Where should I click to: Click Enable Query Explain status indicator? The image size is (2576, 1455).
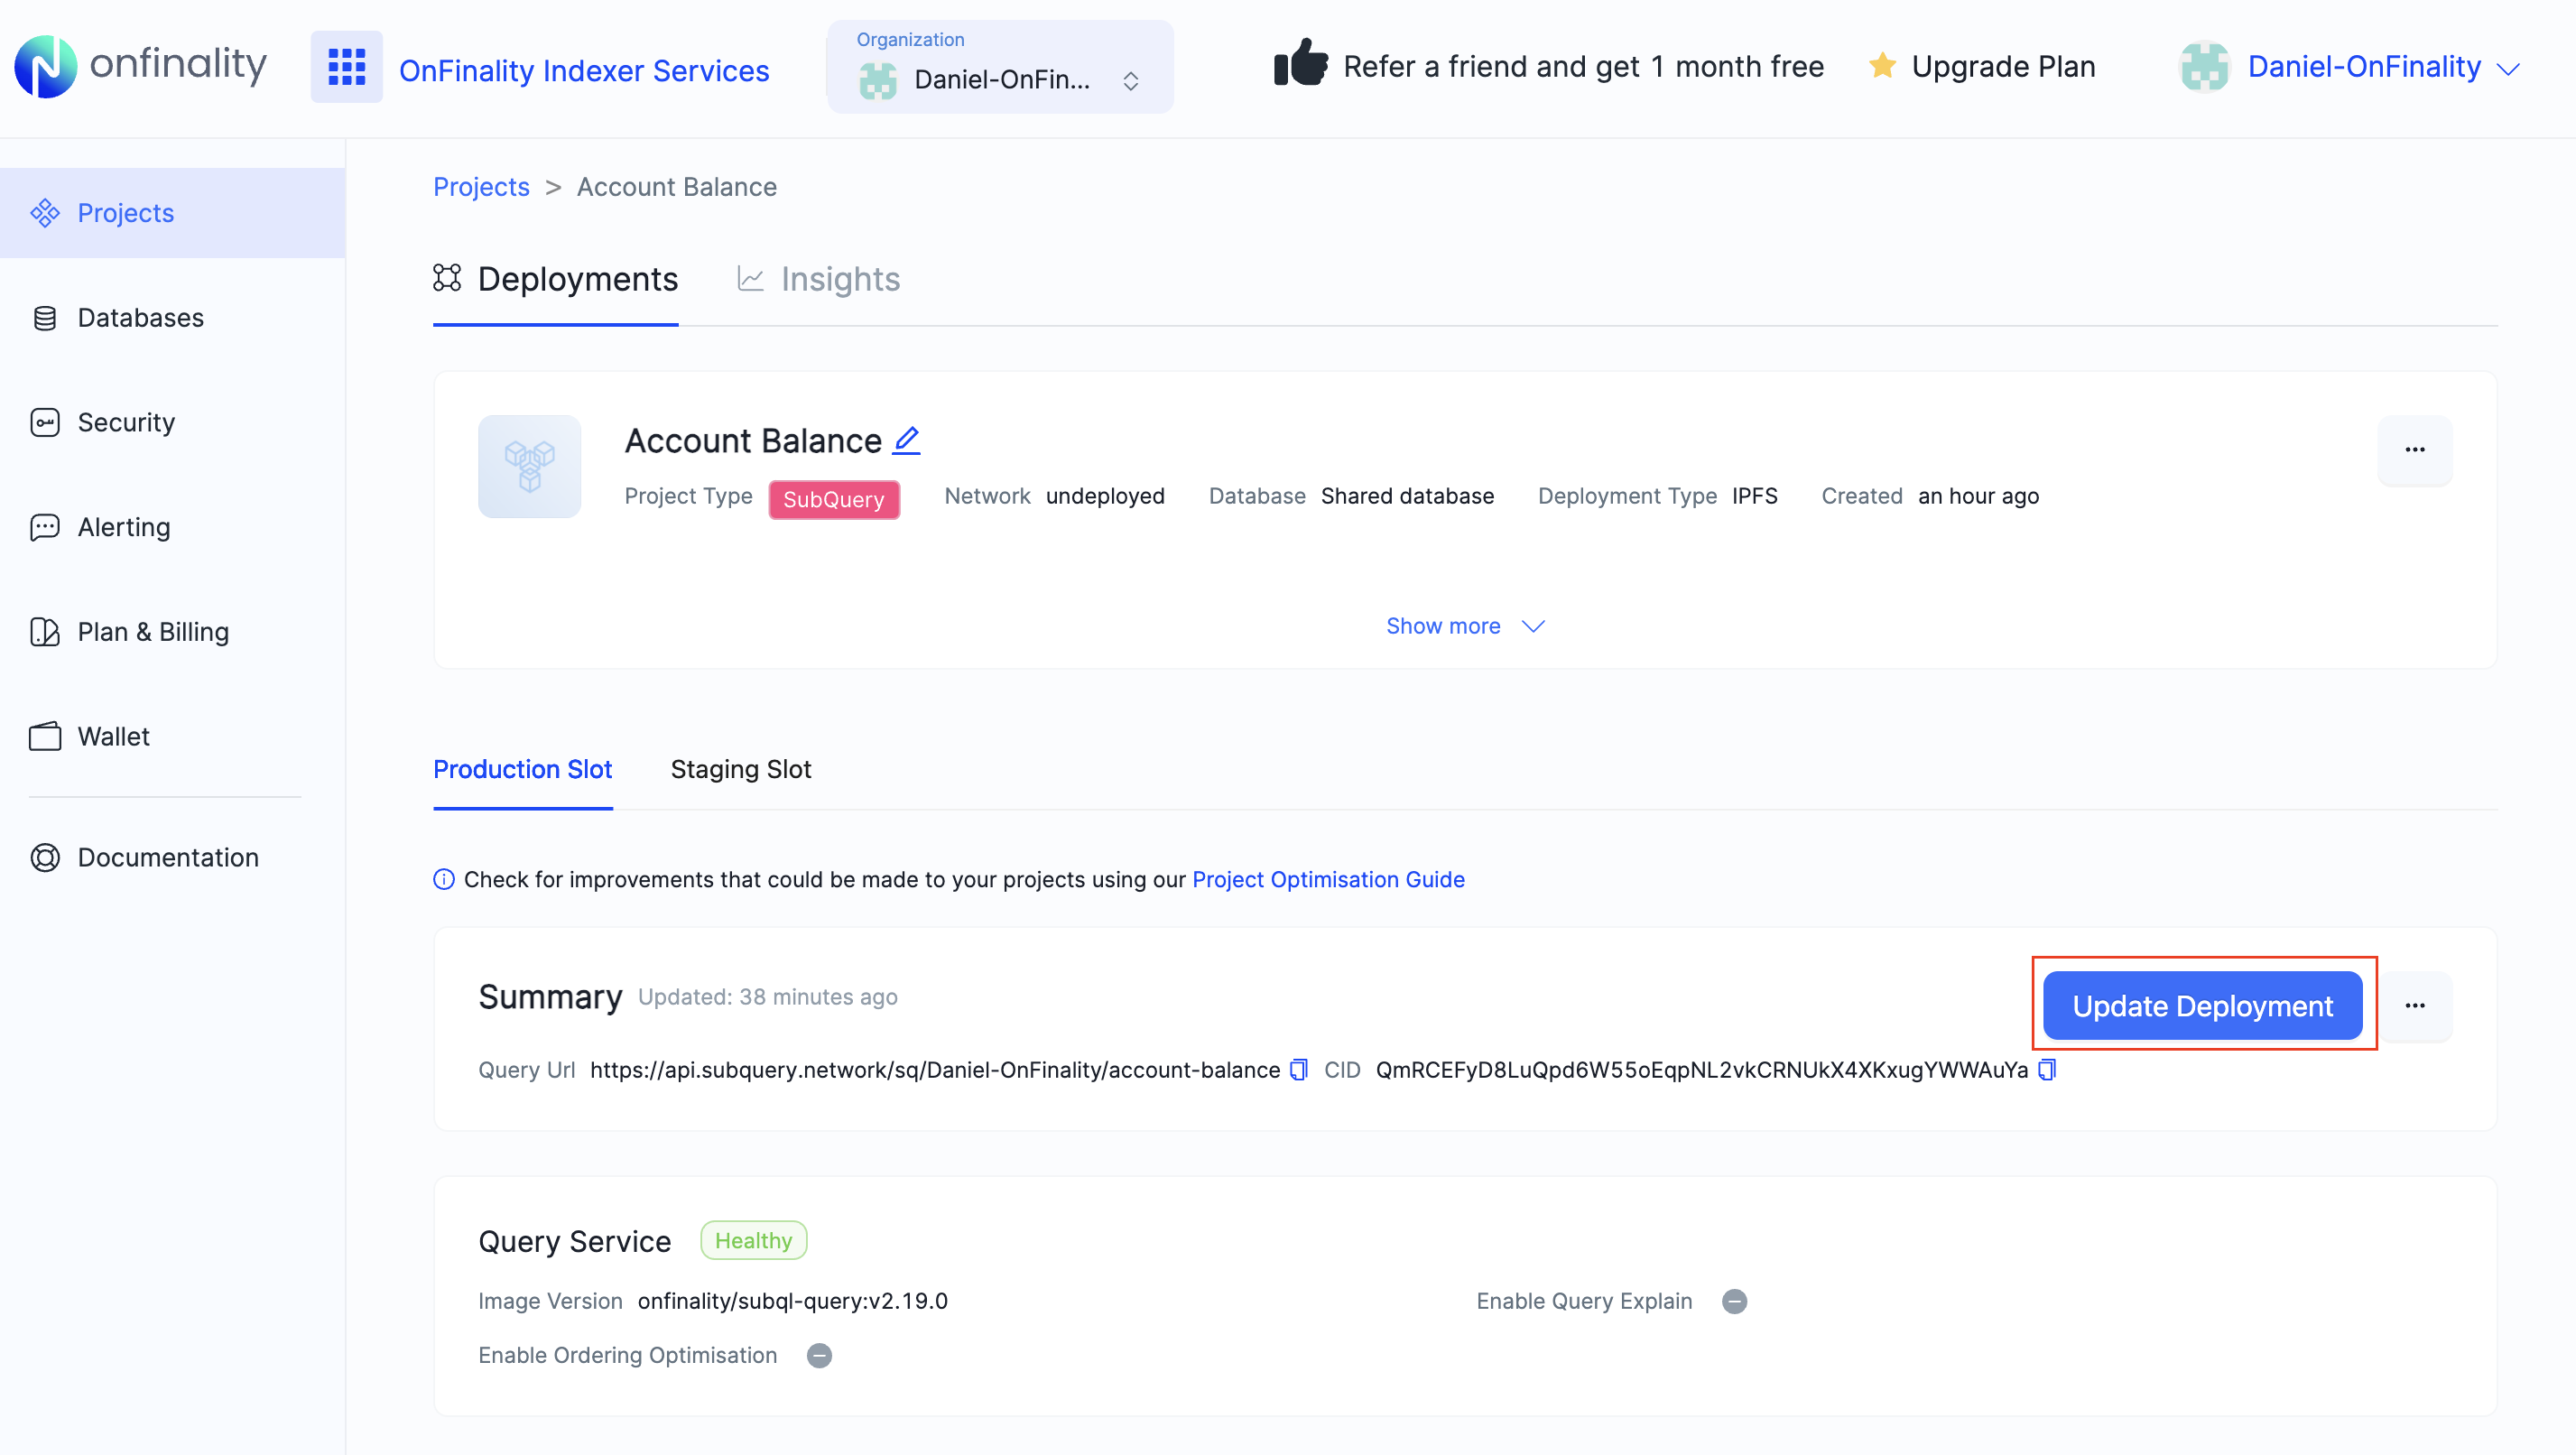(1734, 1301)
